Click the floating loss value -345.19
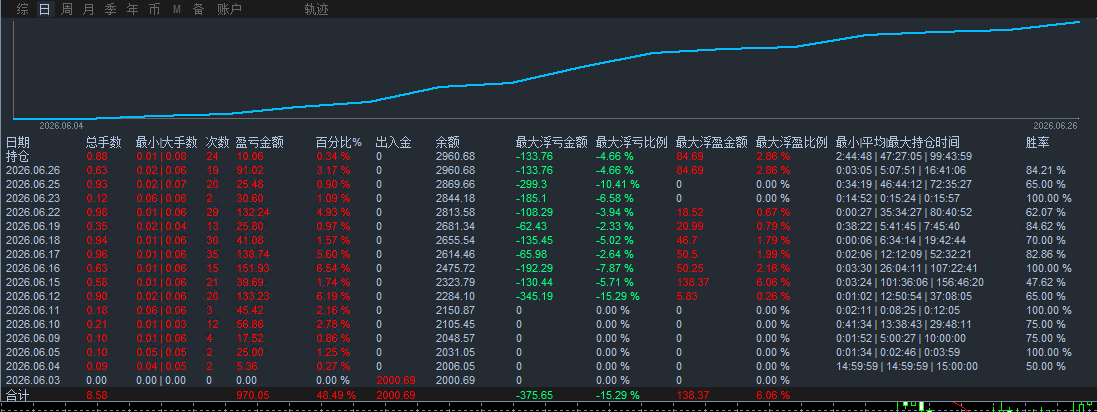 535,296
